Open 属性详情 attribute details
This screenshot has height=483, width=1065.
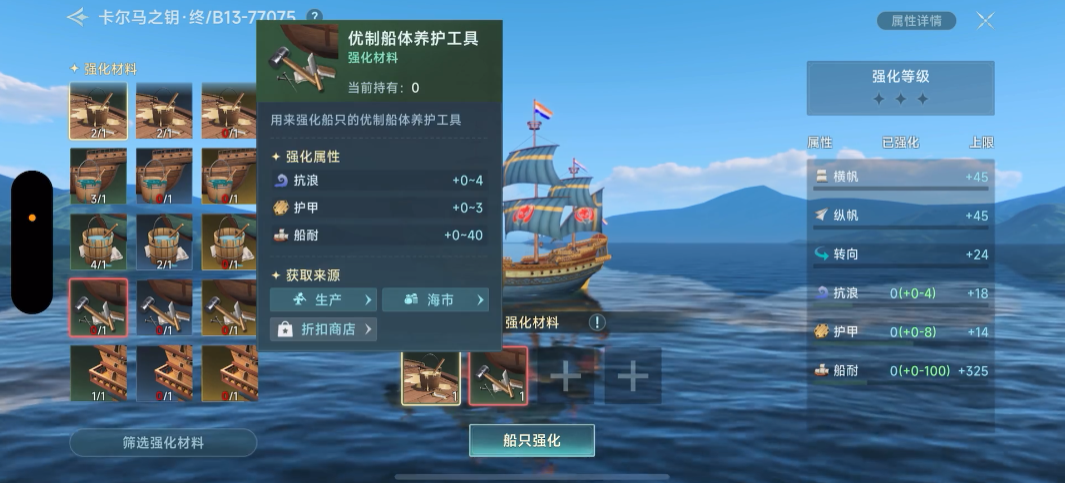[x=916, y=20]
